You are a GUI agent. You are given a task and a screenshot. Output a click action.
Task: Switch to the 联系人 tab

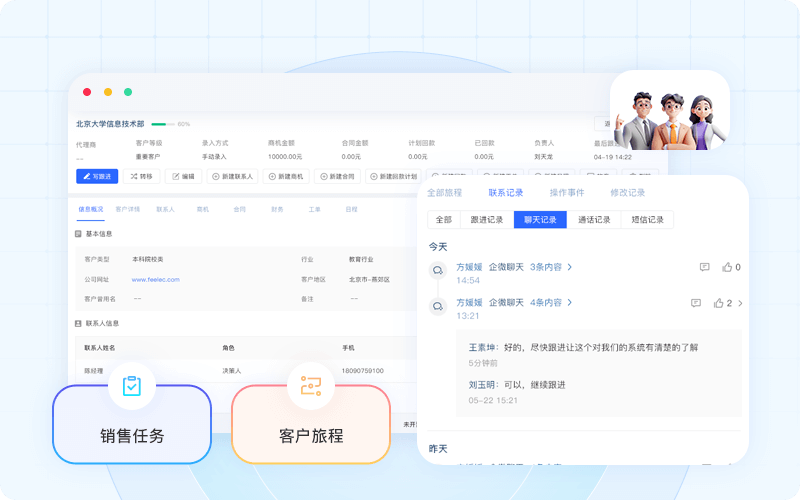(x=165, y=210)
